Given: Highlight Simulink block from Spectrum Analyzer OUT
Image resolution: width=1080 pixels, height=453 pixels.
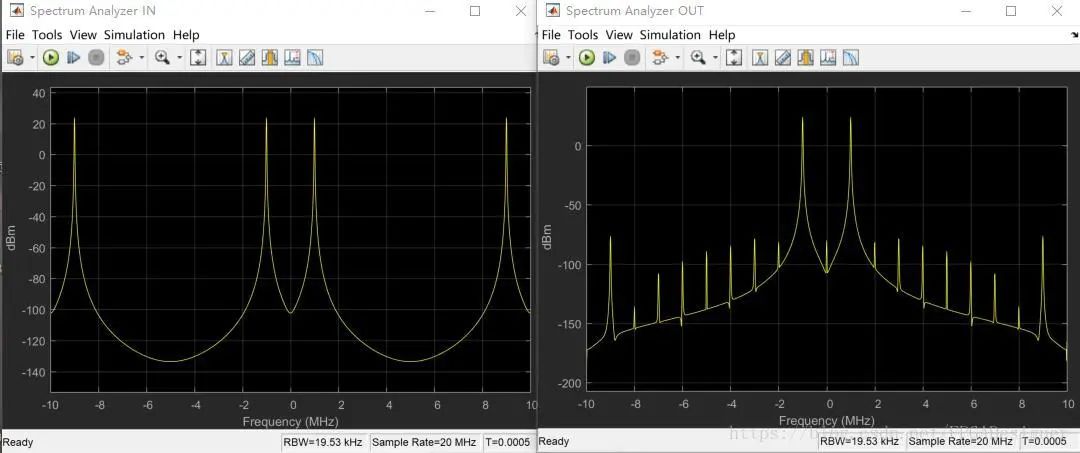Looking at the screenshot, I should point(660,58).
